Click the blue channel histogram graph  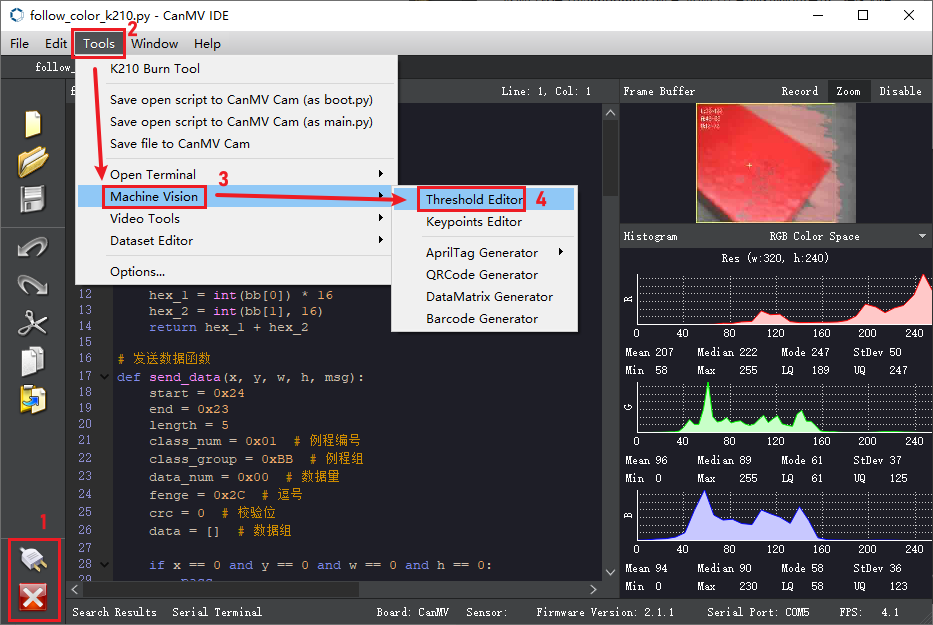pos(784,514)
